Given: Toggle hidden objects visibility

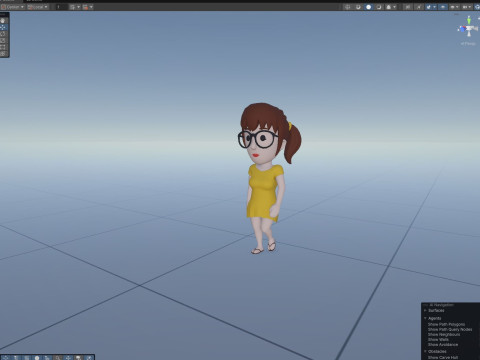Looking at the screenshot, I should pos(443,7).
